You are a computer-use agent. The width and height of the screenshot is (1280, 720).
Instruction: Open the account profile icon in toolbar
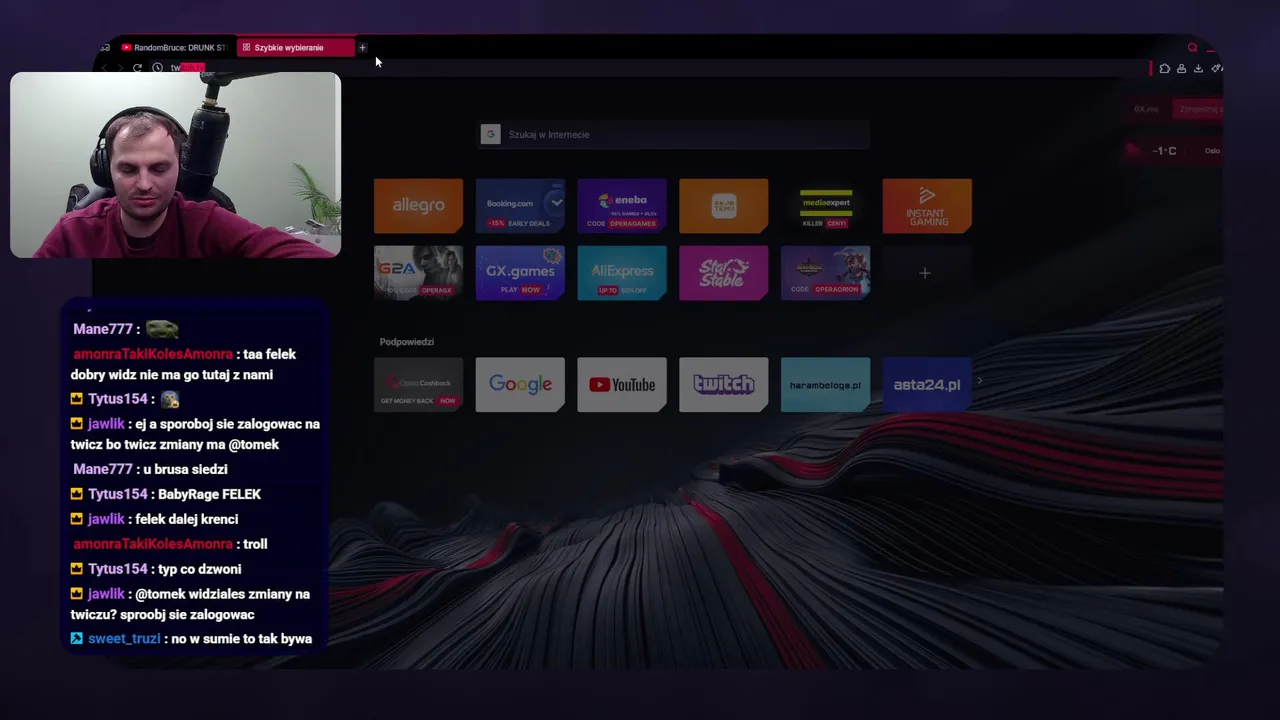coord(1181,68)
